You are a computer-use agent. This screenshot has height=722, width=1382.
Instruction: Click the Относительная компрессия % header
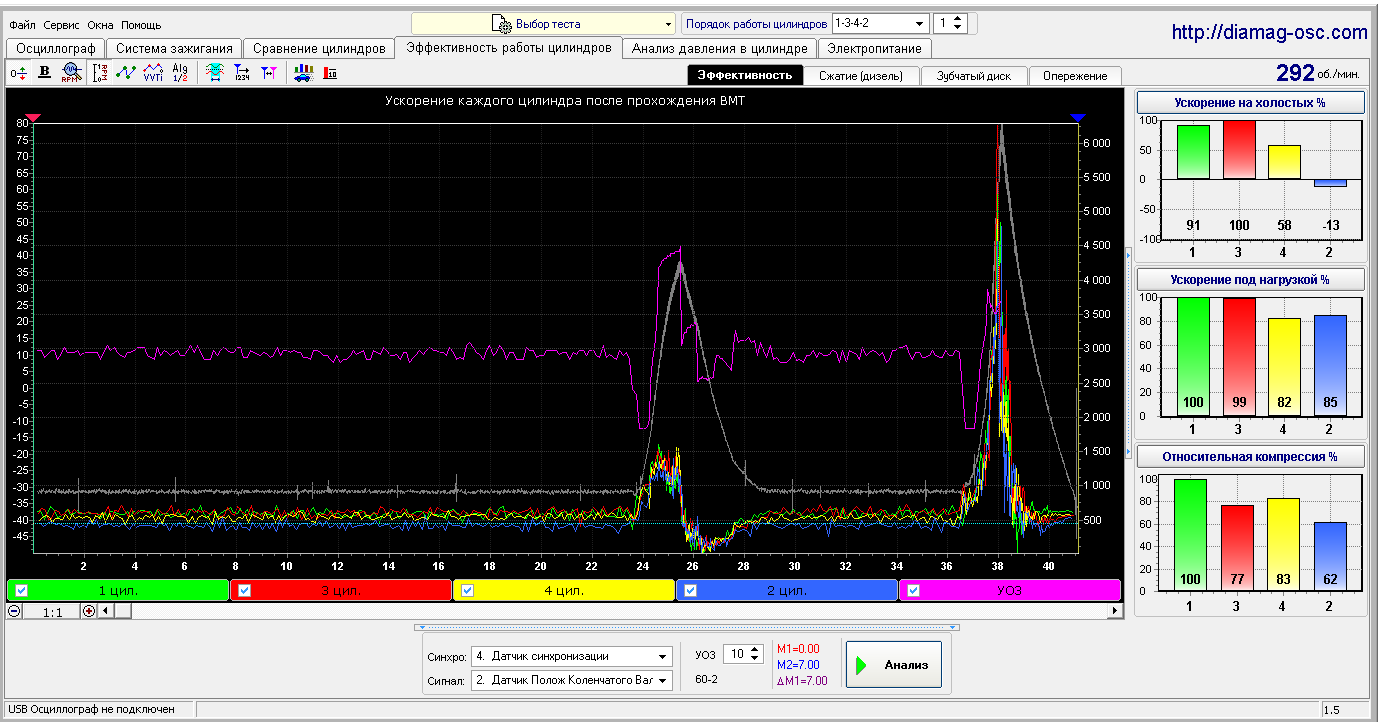(1250, 457)
